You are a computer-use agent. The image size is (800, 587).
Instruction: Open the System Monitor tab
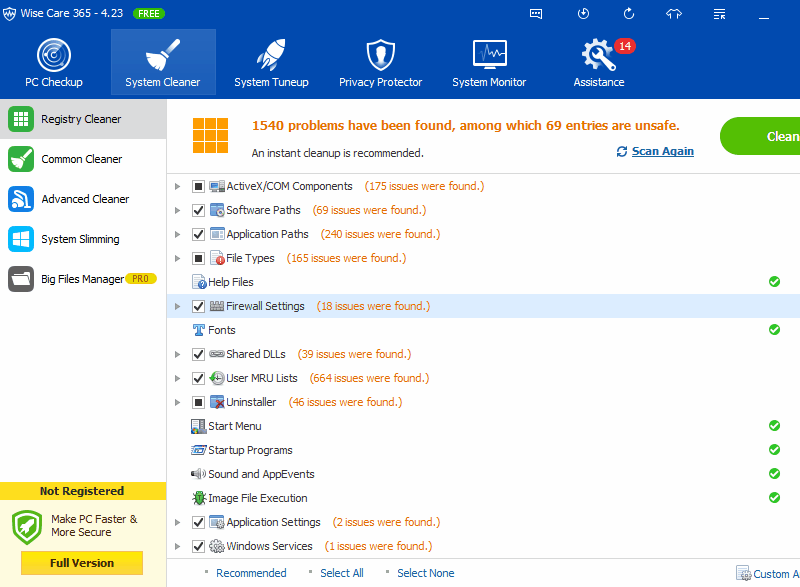(x=489, y=62)
